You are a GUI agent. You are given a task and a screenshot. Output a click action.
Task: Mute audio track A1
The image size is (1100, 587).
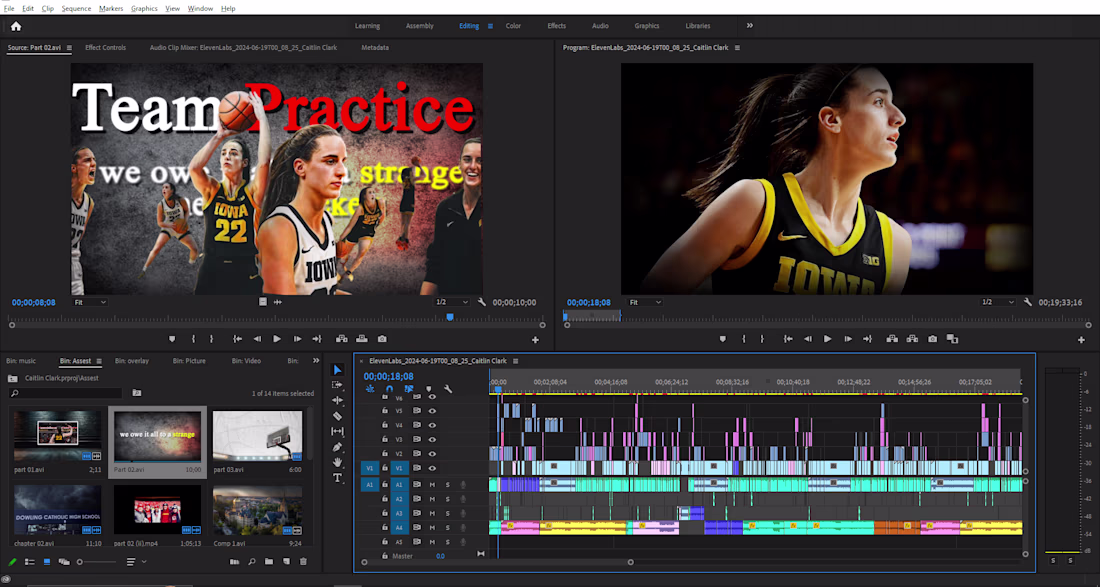pyautogui.click(x=432, y=485)
